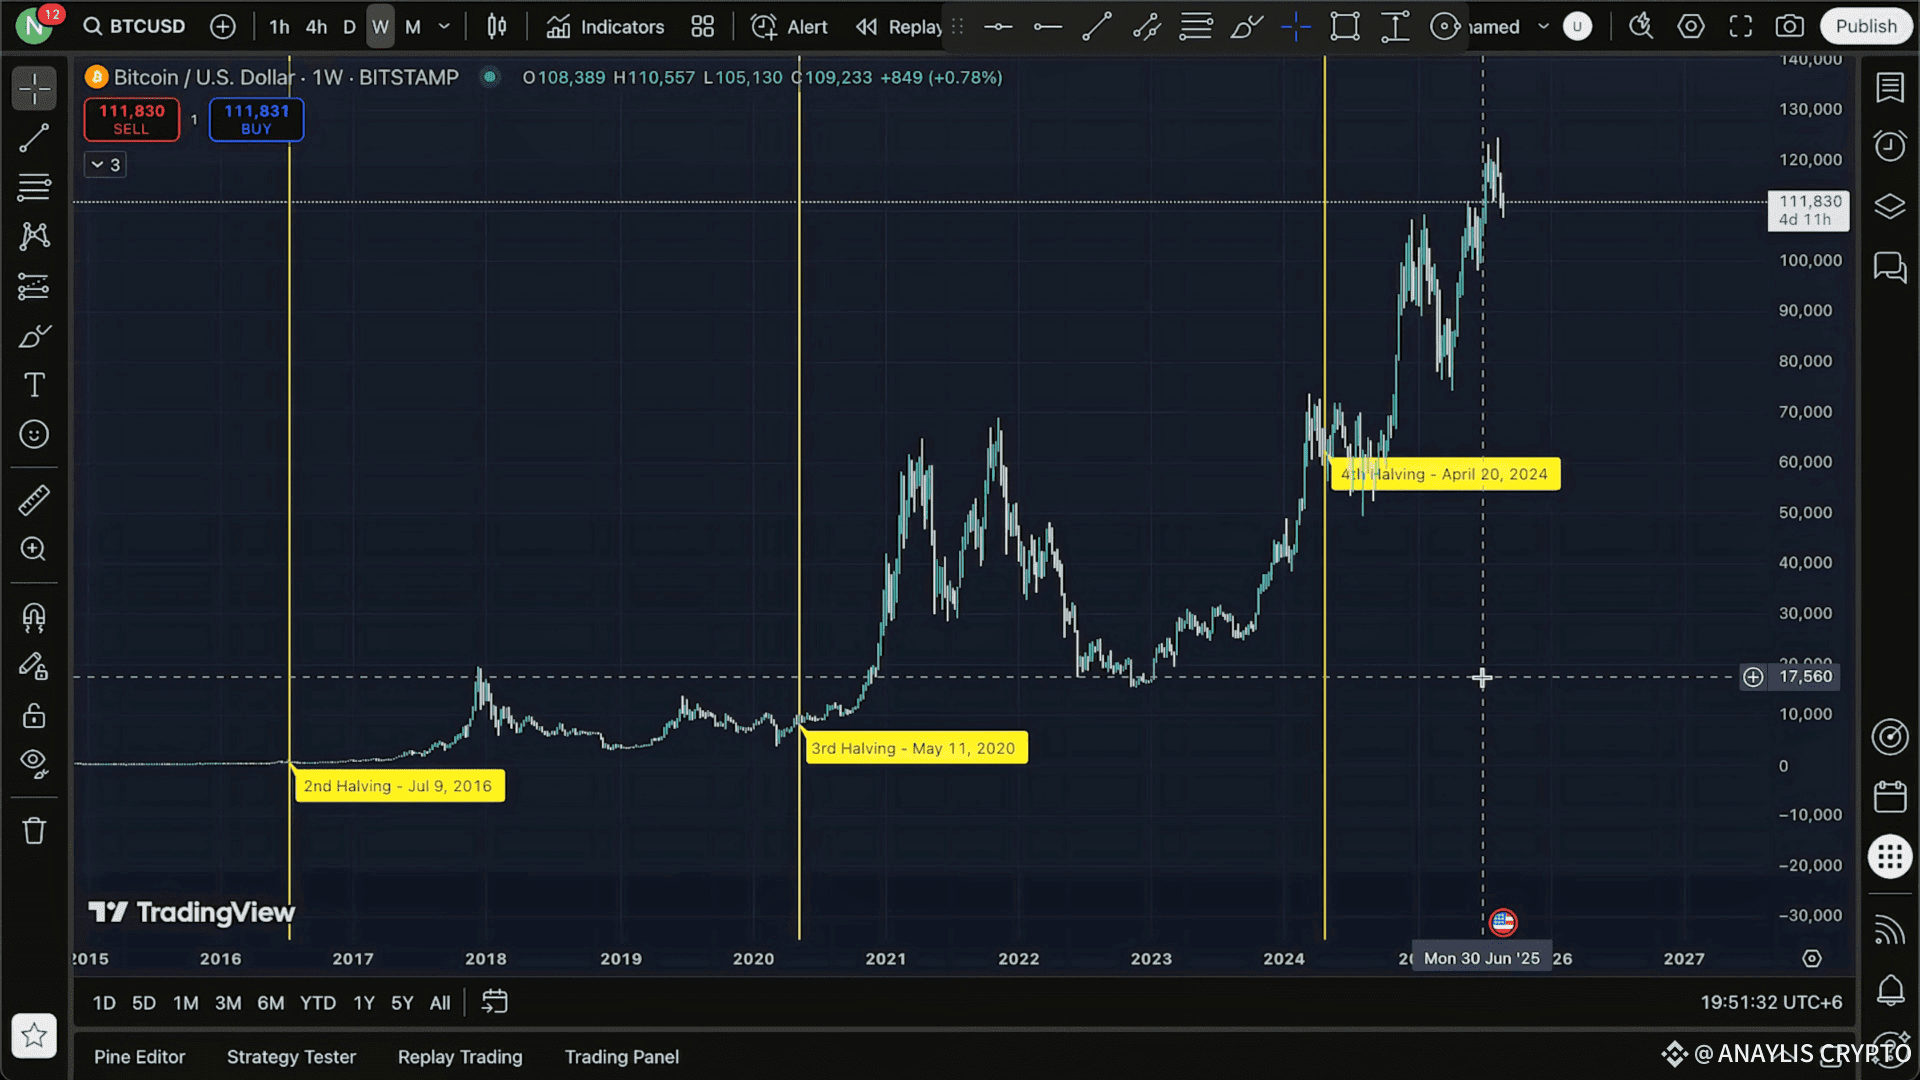Set range to 1D
The width and height of the screenshot is (1920, 1080).
coord(104,1003)
